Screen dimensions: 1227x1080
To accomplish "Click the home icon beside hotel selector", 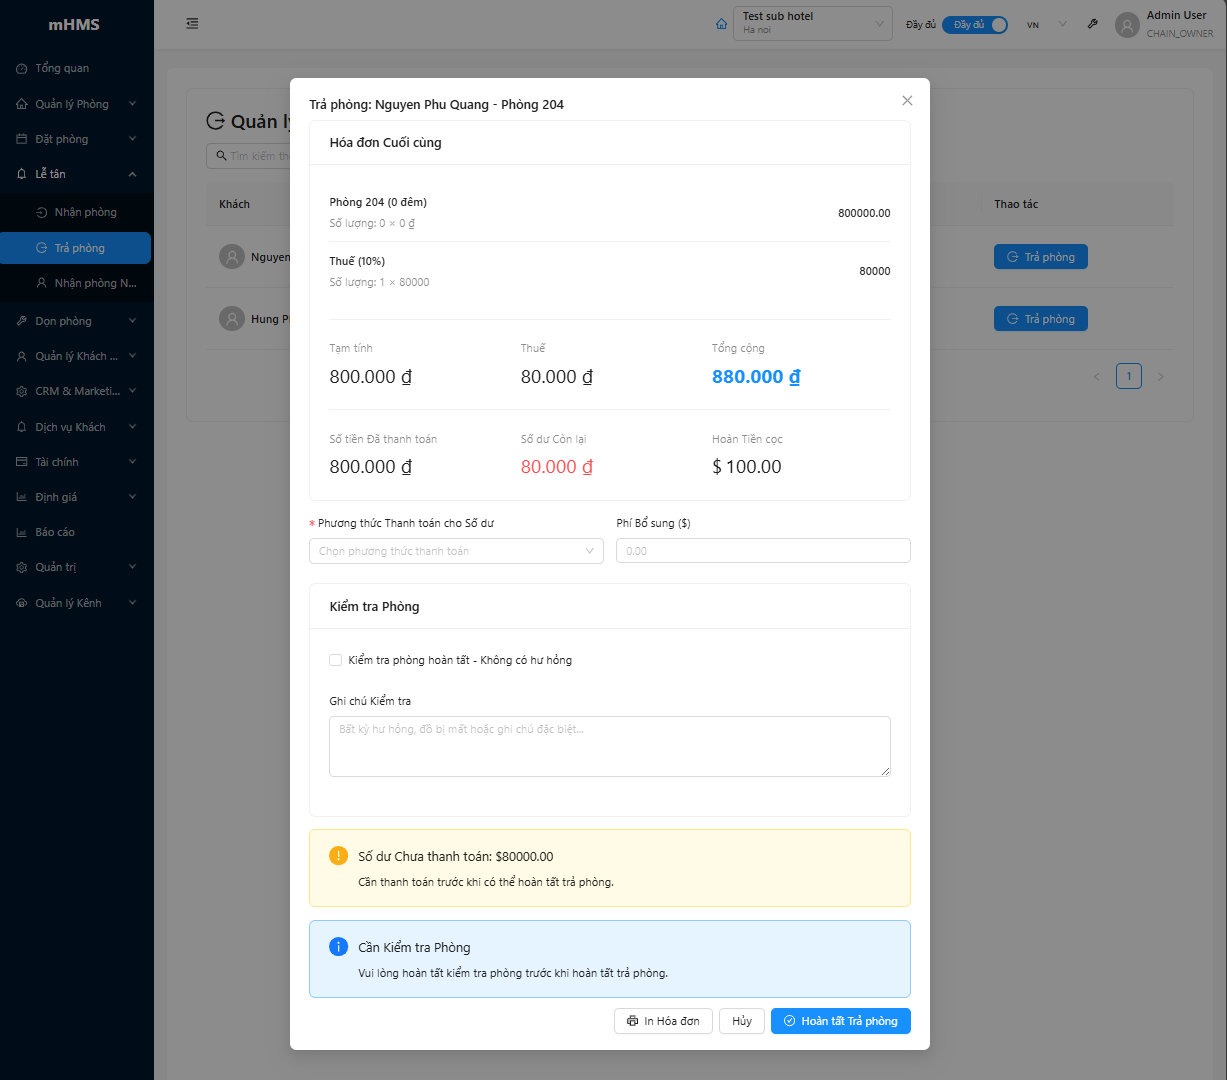I will click(722, 24).
